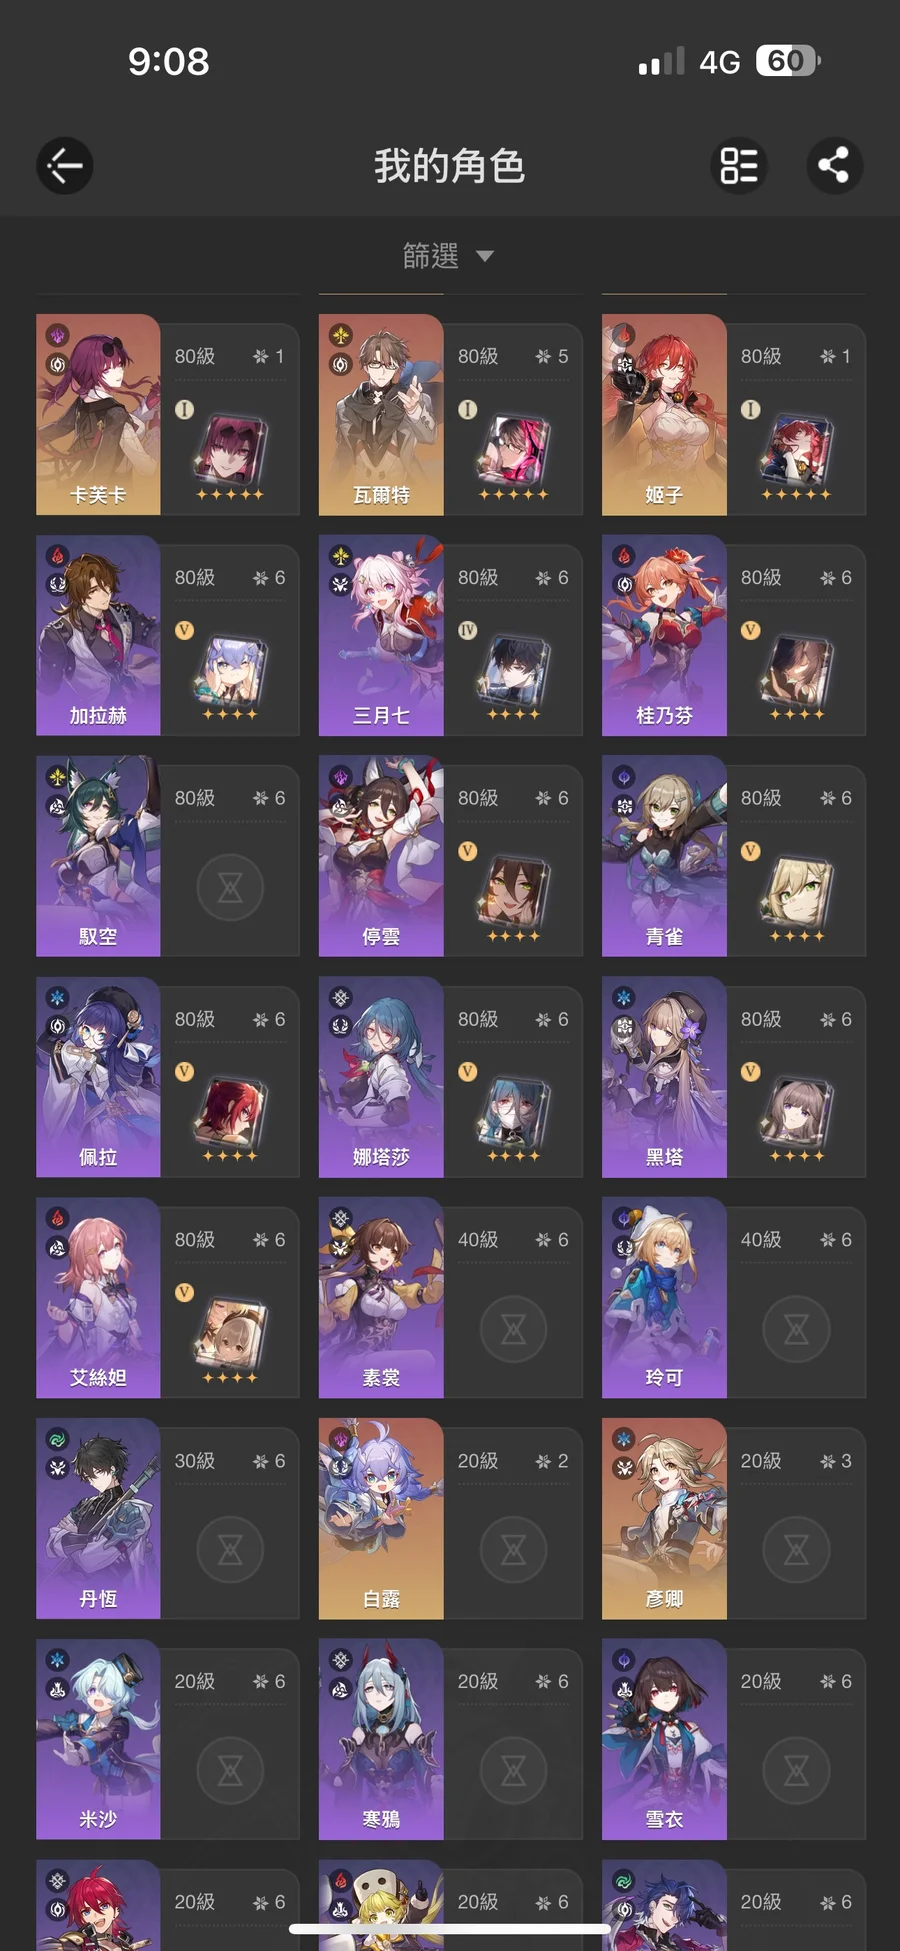Switch to list view layout icon

[739, 166]
